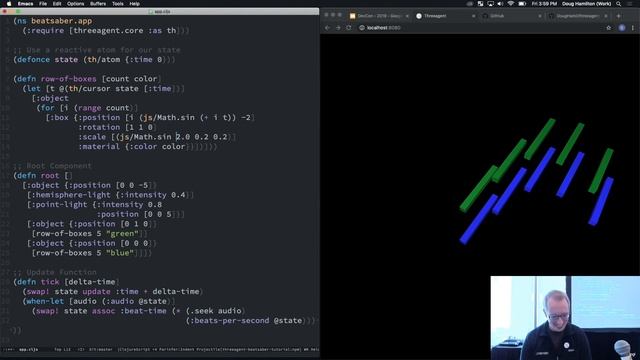This screenshot has width=640, height=360.
Task: Click ":material" keyword in the editor
Action: tap(99, 147)
